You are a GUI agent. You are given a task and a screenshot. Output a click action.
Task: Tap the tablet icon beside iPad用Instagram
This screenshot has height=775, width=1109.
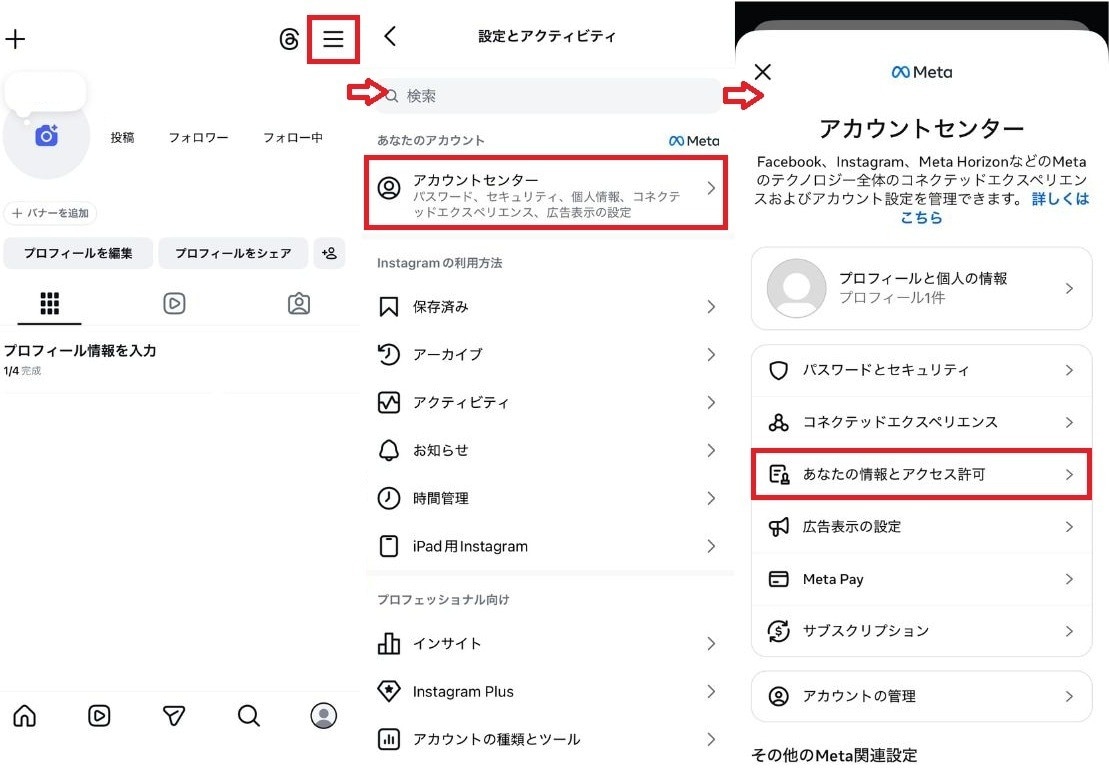(x=388, y=546)
